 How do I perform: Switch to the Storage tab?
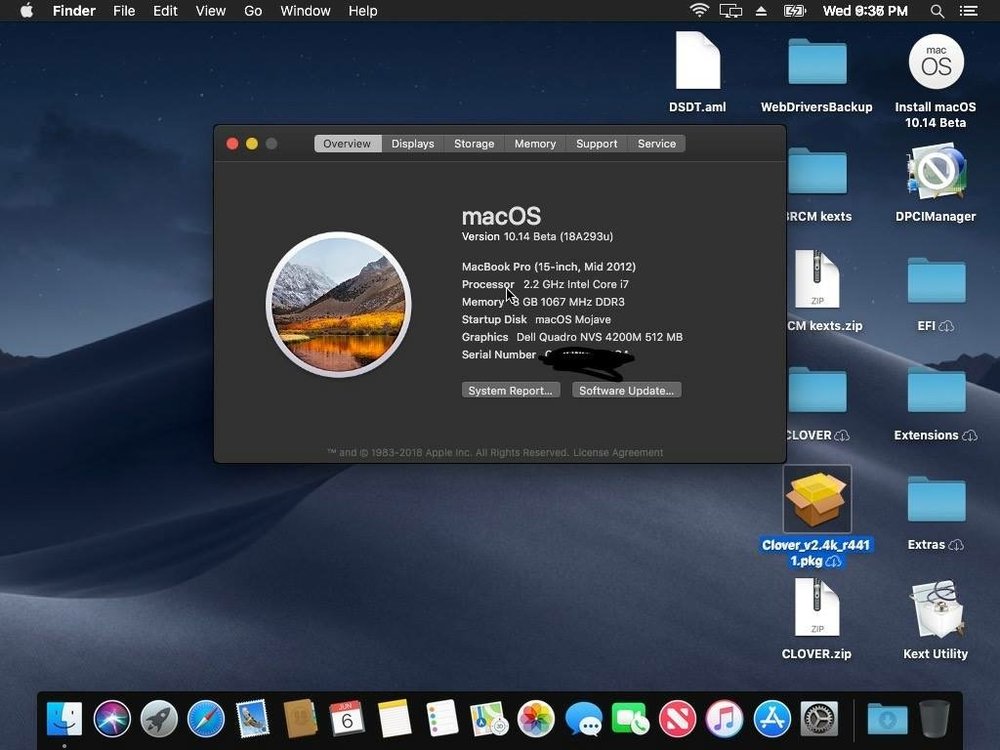coord(474,144)
